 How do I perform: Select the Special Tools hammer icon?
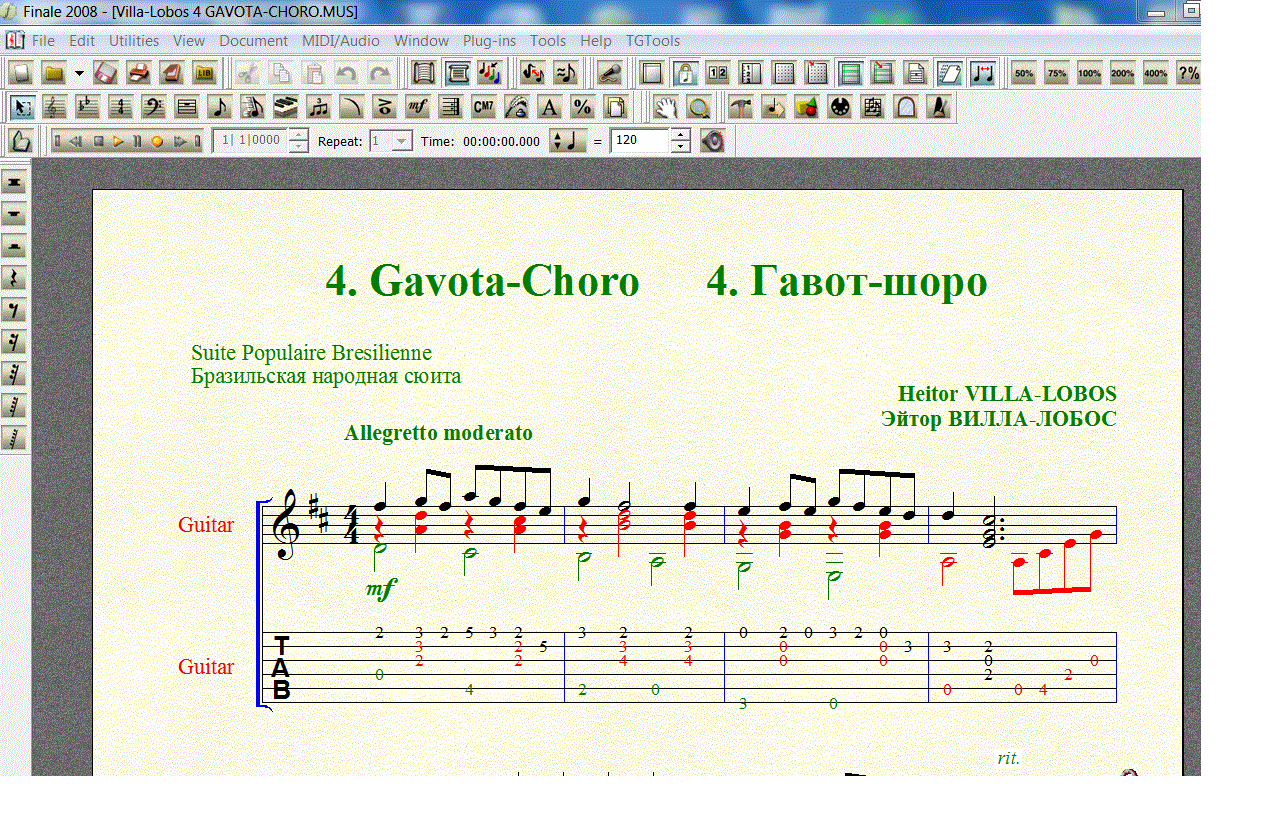741,107
